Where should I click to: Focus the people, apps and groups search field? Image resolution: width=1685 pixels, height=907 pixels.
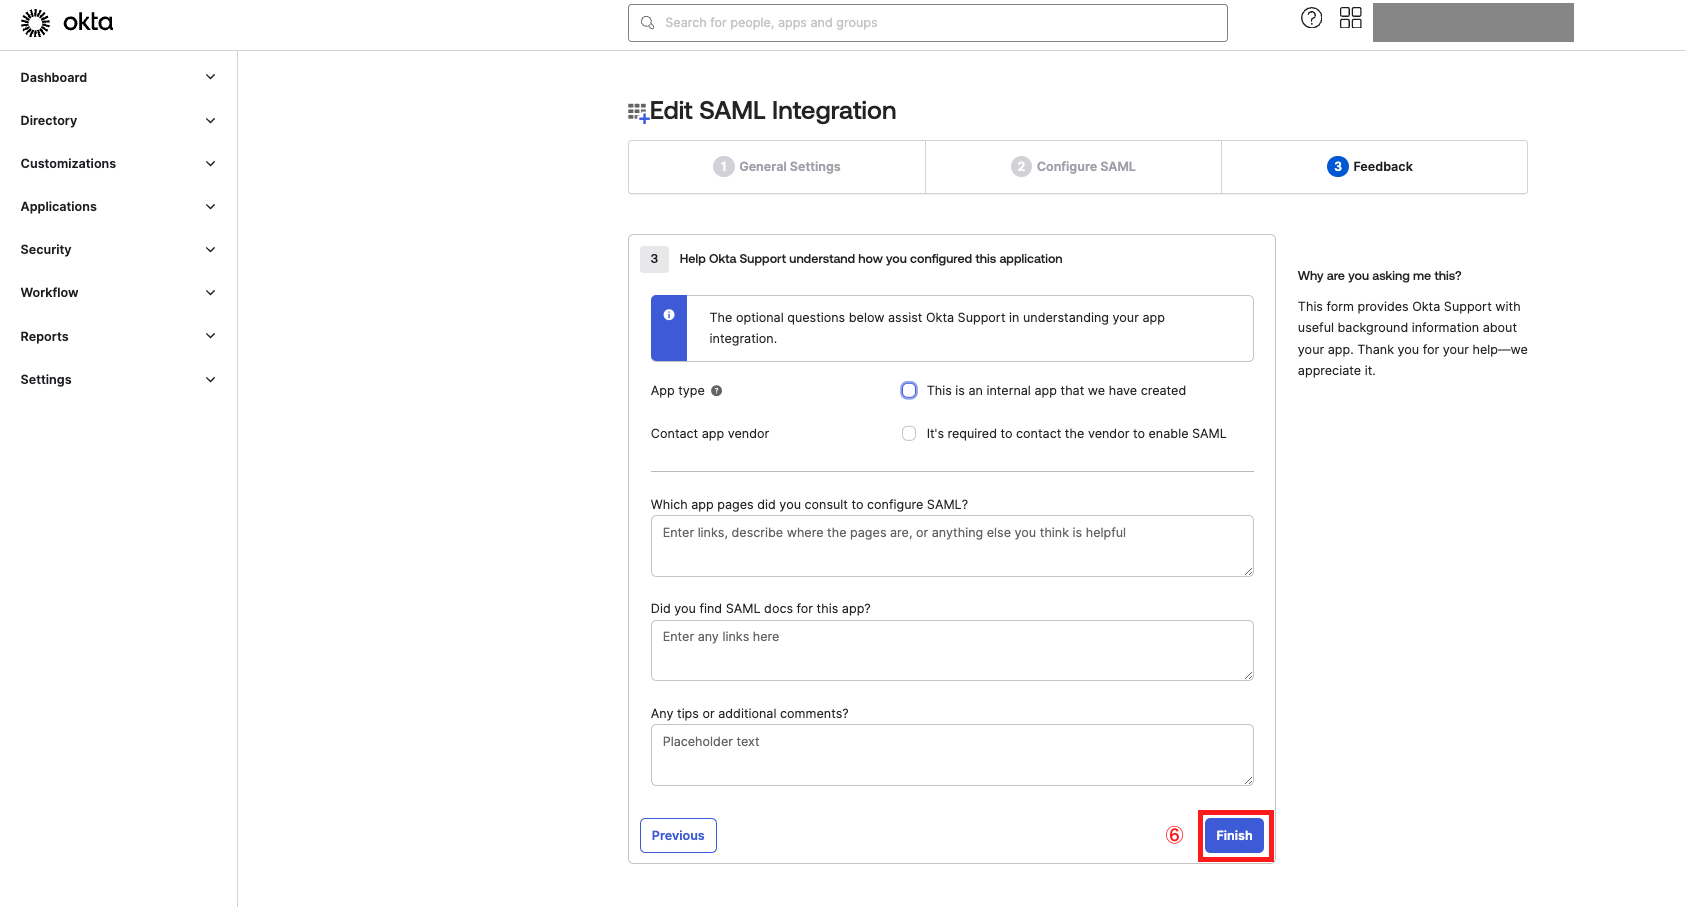click(x=928, y=23)
